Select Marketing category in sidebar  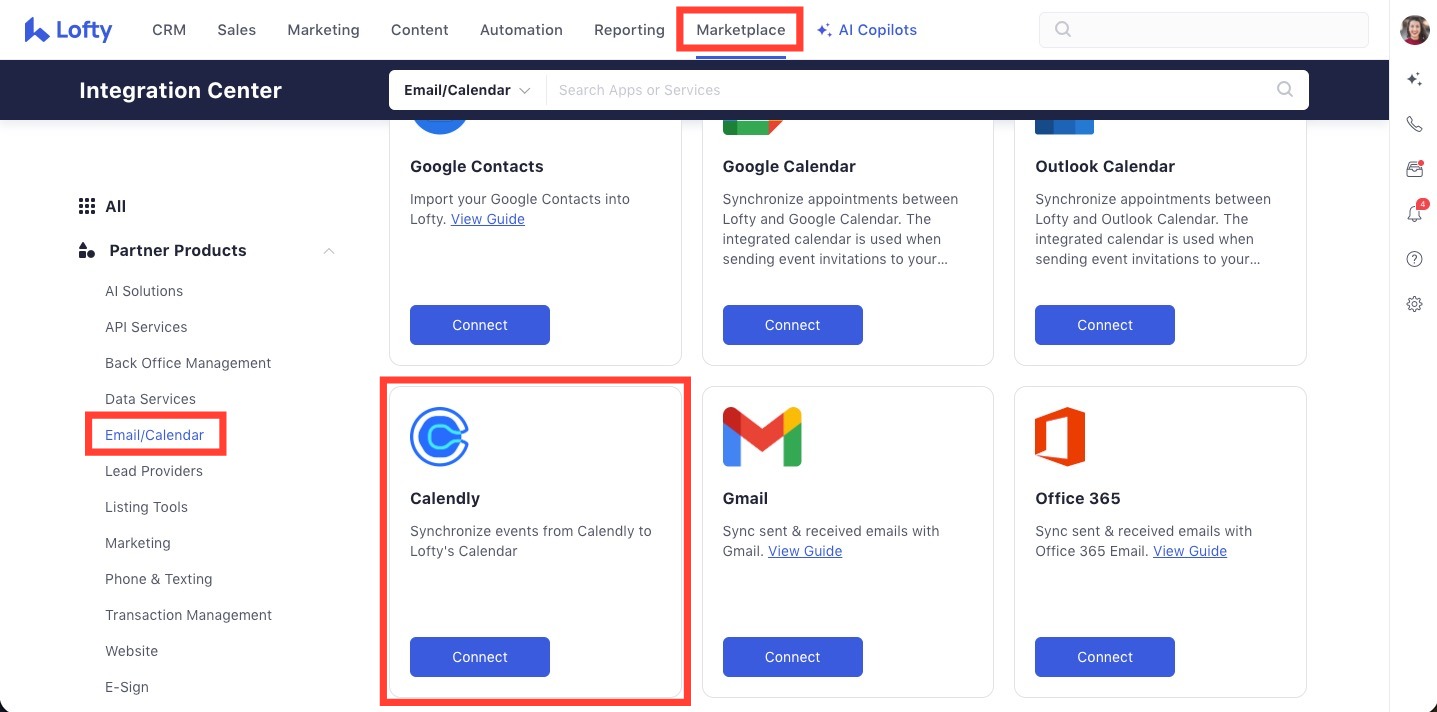pyautogui.click(x=138, y=543)
